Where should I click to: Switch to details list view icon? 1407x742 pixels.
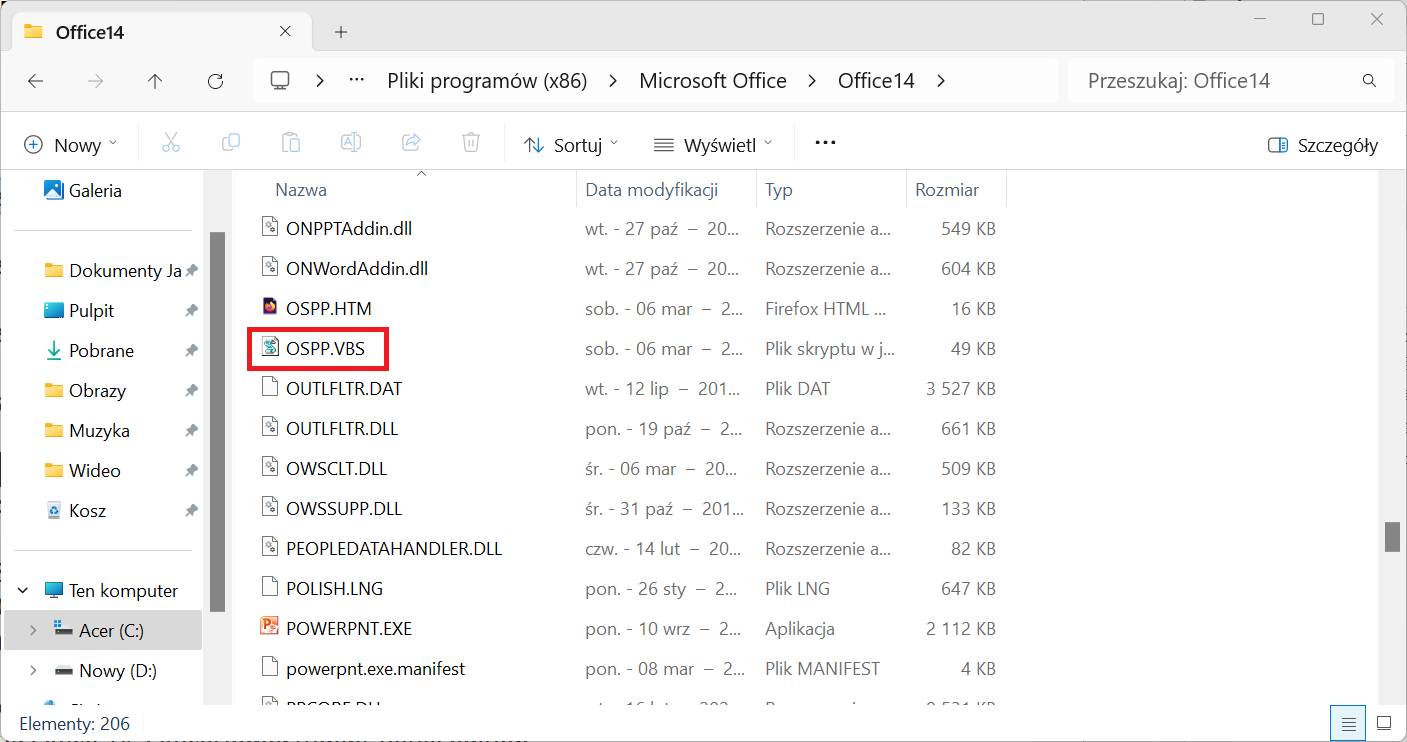pos(1348,722)
